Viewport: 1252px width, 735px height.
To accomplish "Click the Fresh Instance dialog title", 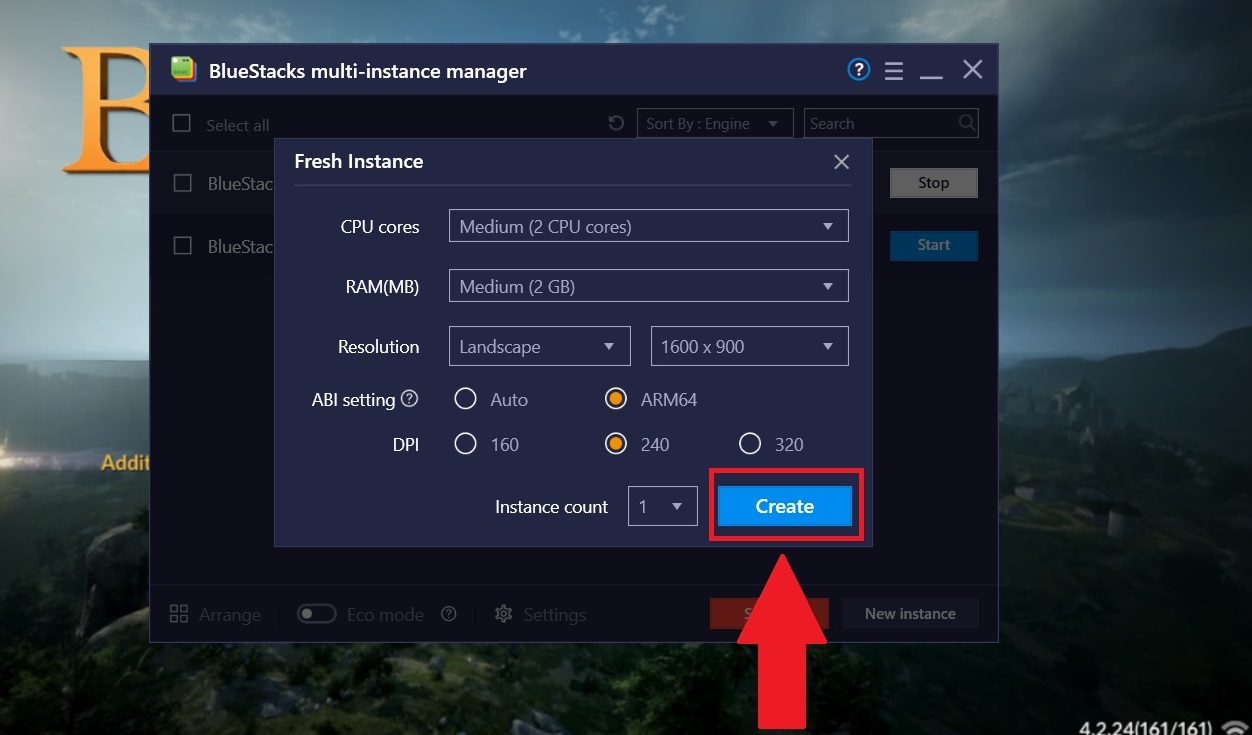I will tap(359, 161).
